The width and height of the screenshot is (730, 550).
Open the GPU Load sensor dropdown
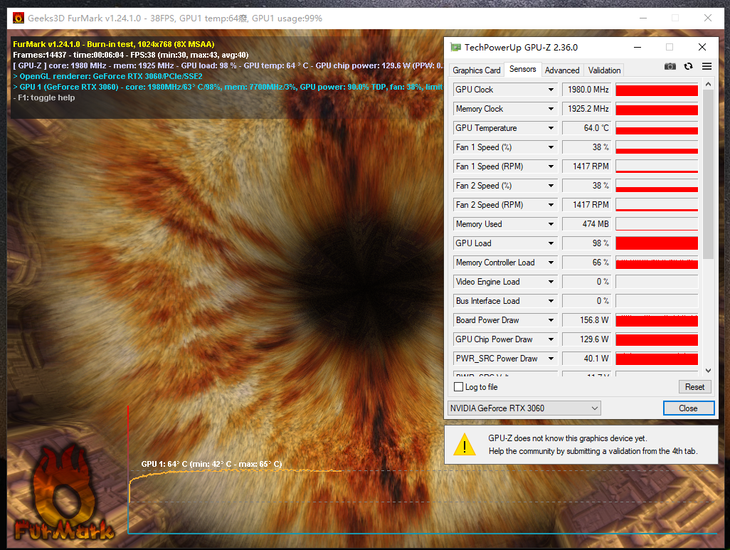pyautogui.click(x=551, y=243)
